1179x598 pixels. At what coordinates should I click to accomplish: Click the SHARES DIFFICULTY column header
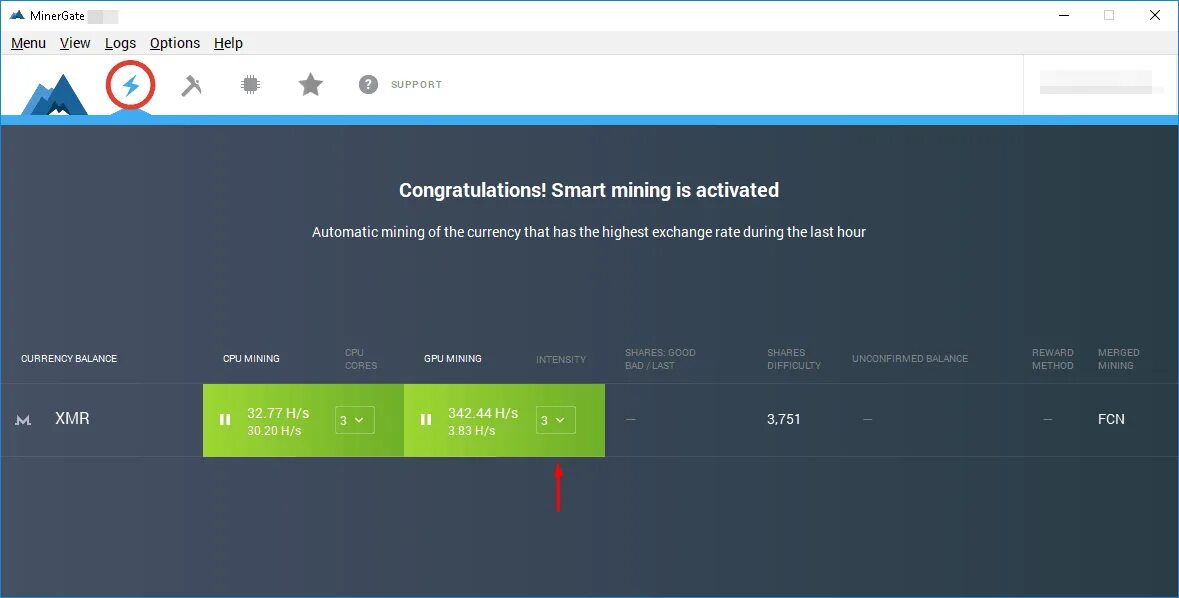point(794,359)
